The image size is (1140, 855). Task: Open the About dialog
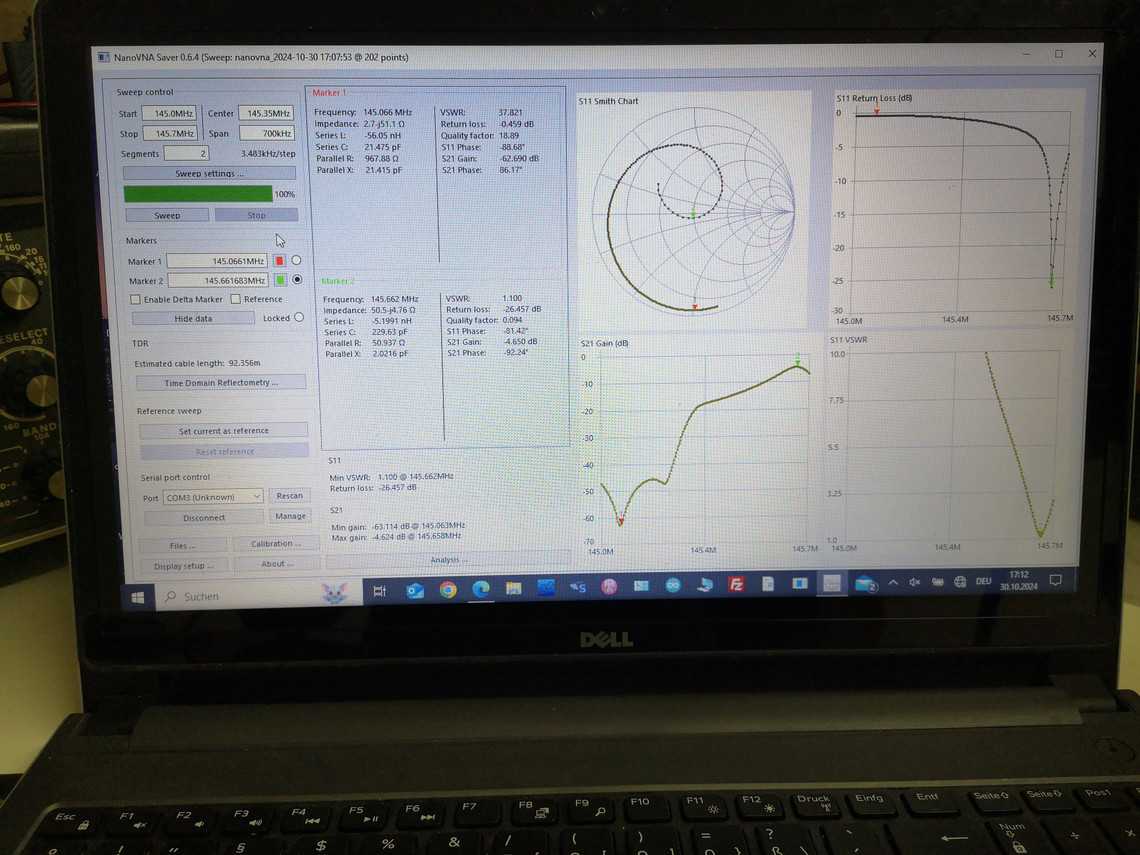pyautogui.click(x=276, y=563)
